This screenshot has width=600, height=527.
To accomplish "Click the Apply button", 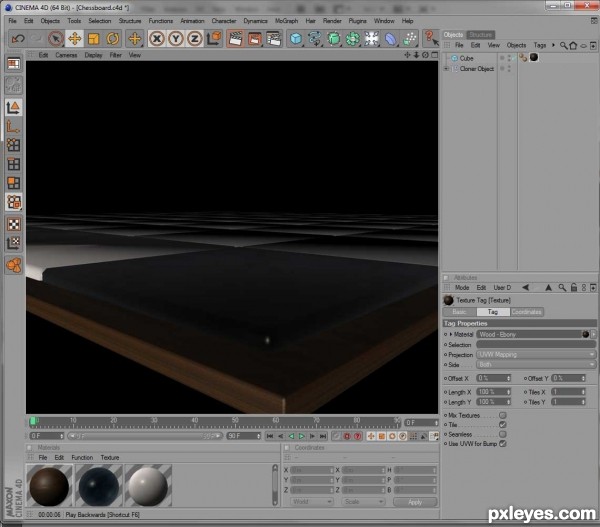I will tap(415, 502).
